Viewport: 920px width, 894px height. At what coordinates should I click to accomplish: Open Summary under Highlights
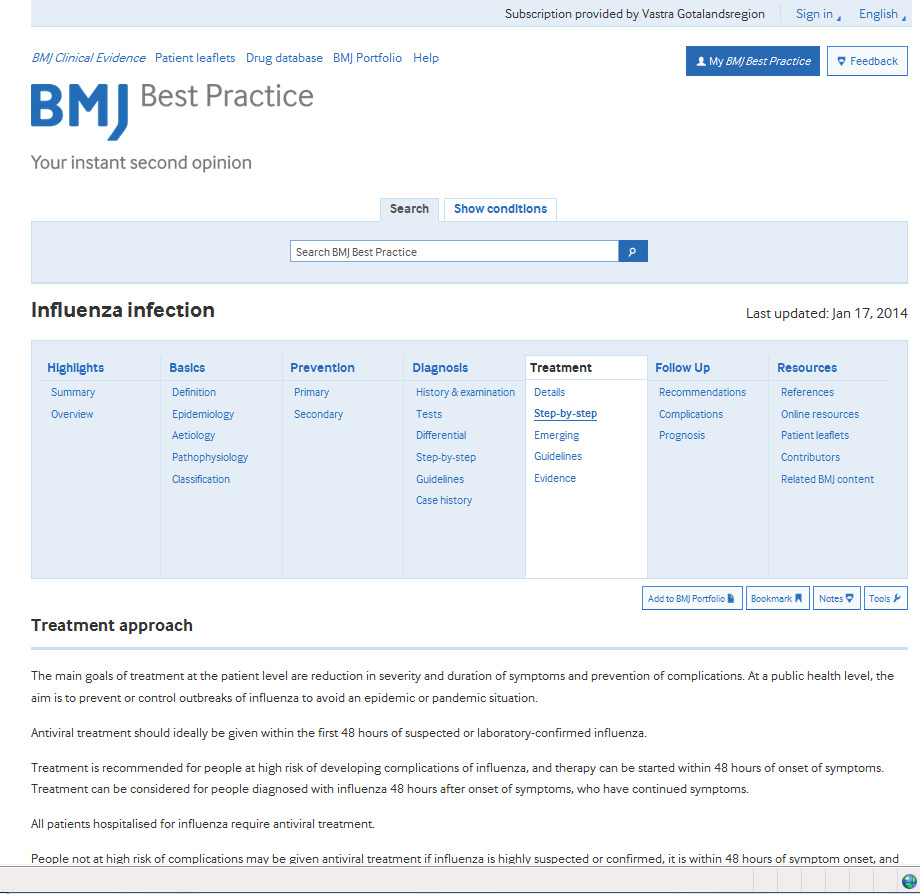73,392
